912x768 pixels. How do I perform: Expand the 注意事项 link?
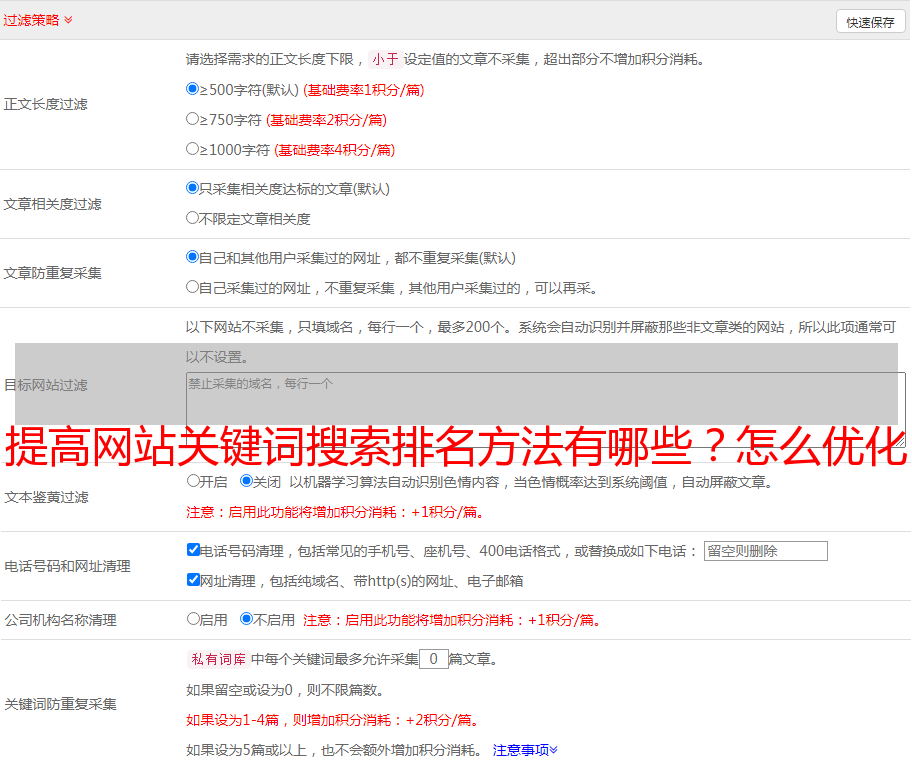[x=525, y=751]
